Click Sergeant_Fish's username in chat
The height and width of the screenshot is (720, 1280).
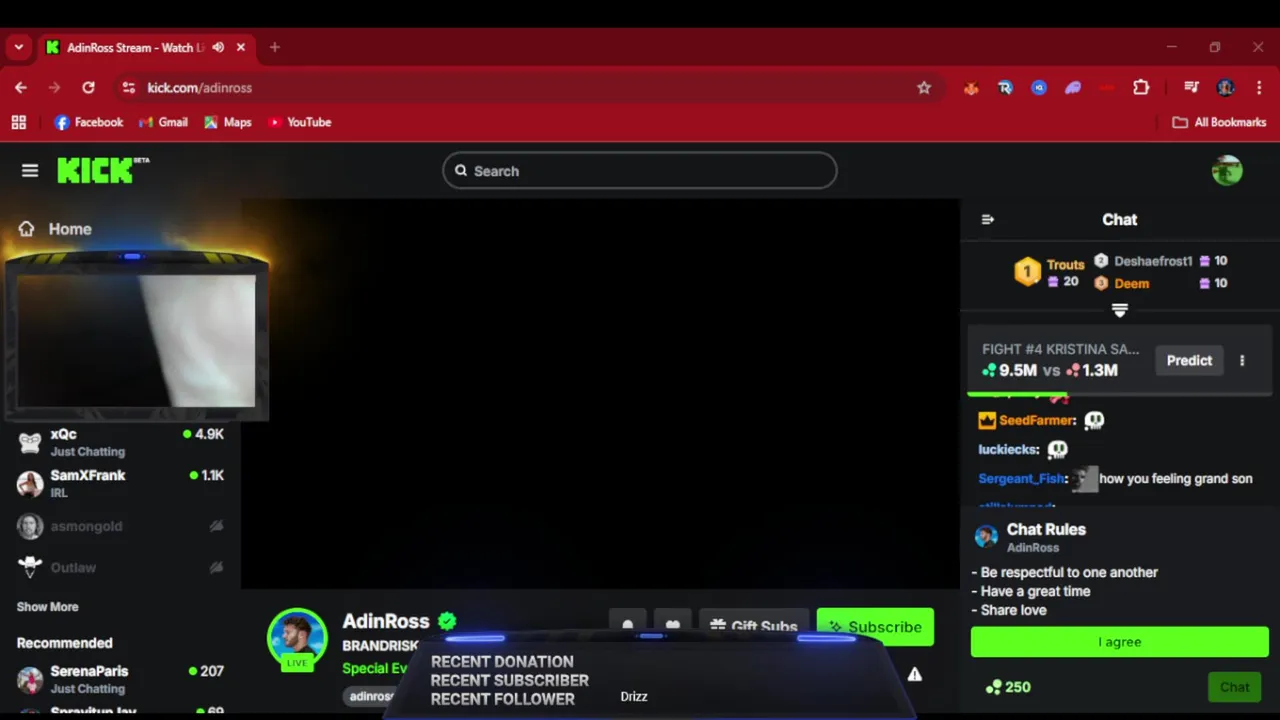(x=1022, y=479)
